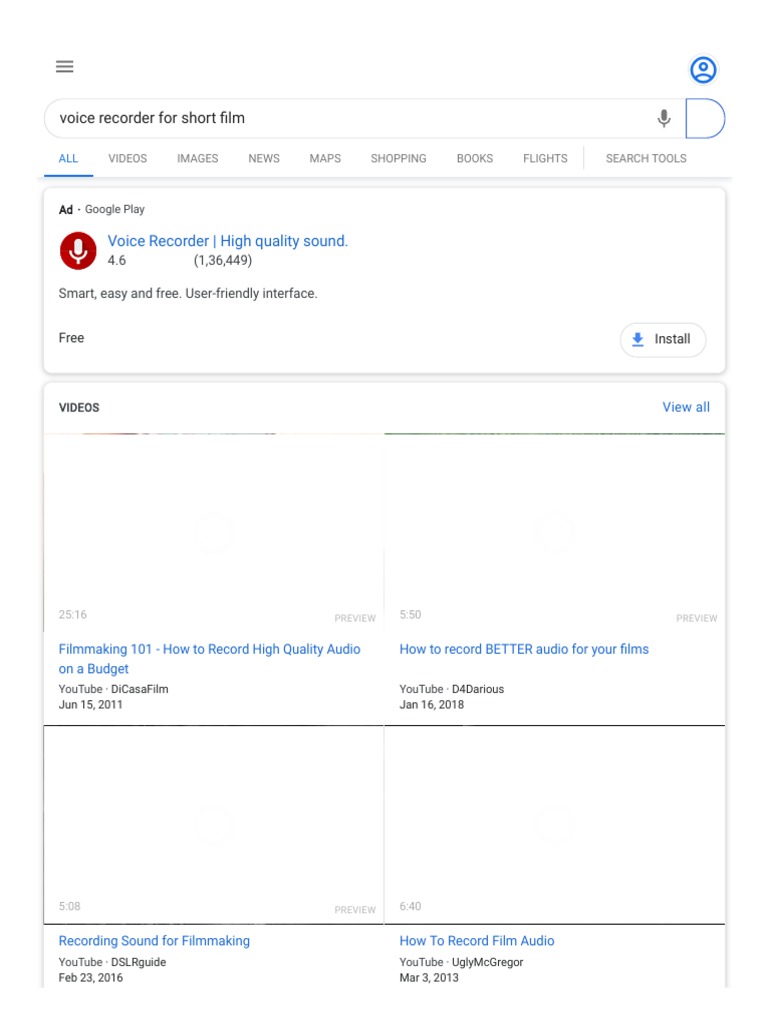
Task: Click PREVIEW on the 5:50 video
Action: pos(696,618)
